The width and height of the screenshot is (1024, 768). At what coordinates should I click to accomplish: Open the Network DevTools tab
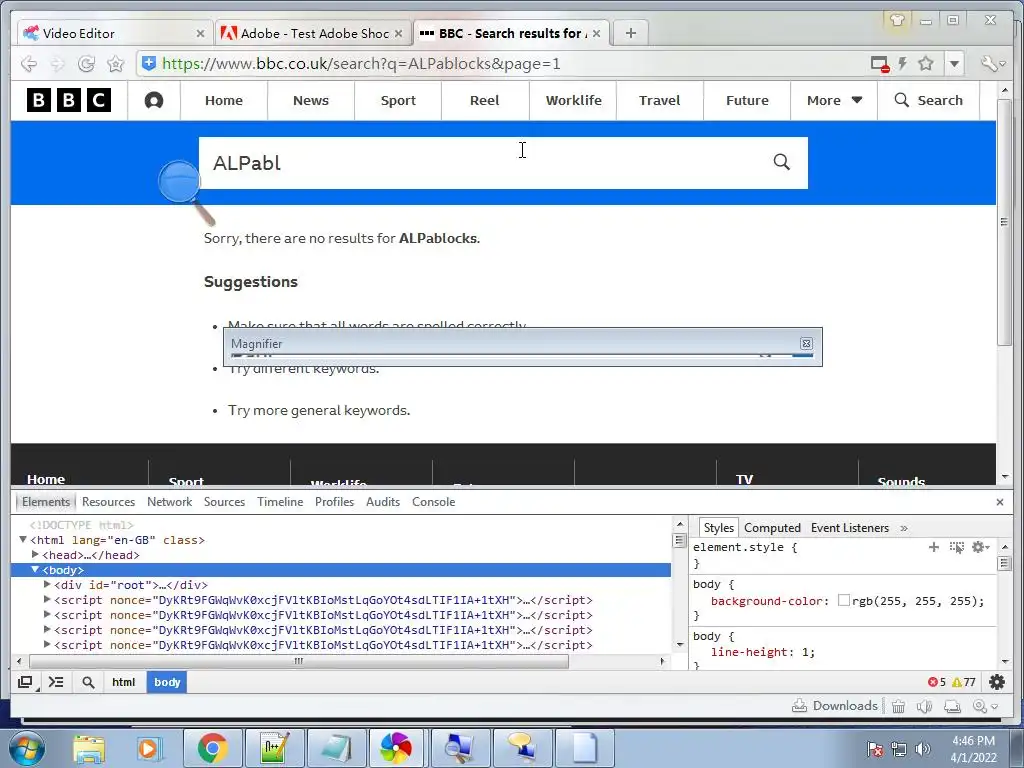[169, 502]
